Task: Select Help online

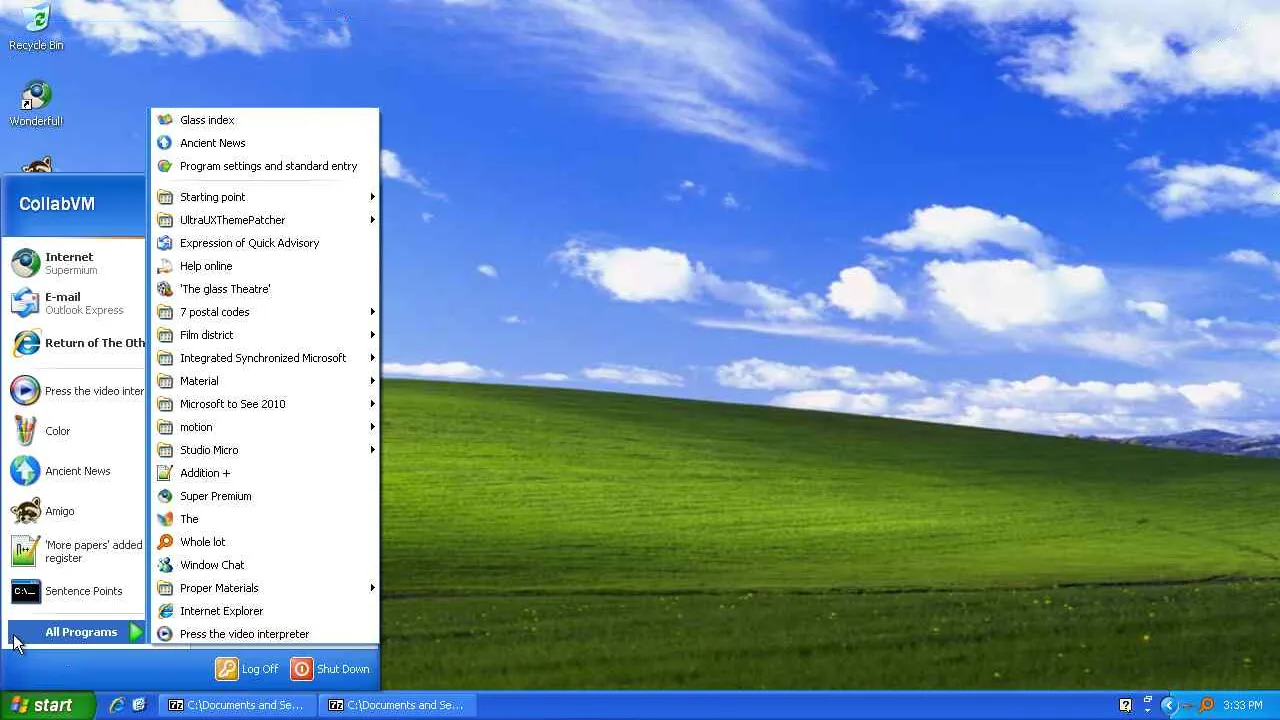Action: 265,266
